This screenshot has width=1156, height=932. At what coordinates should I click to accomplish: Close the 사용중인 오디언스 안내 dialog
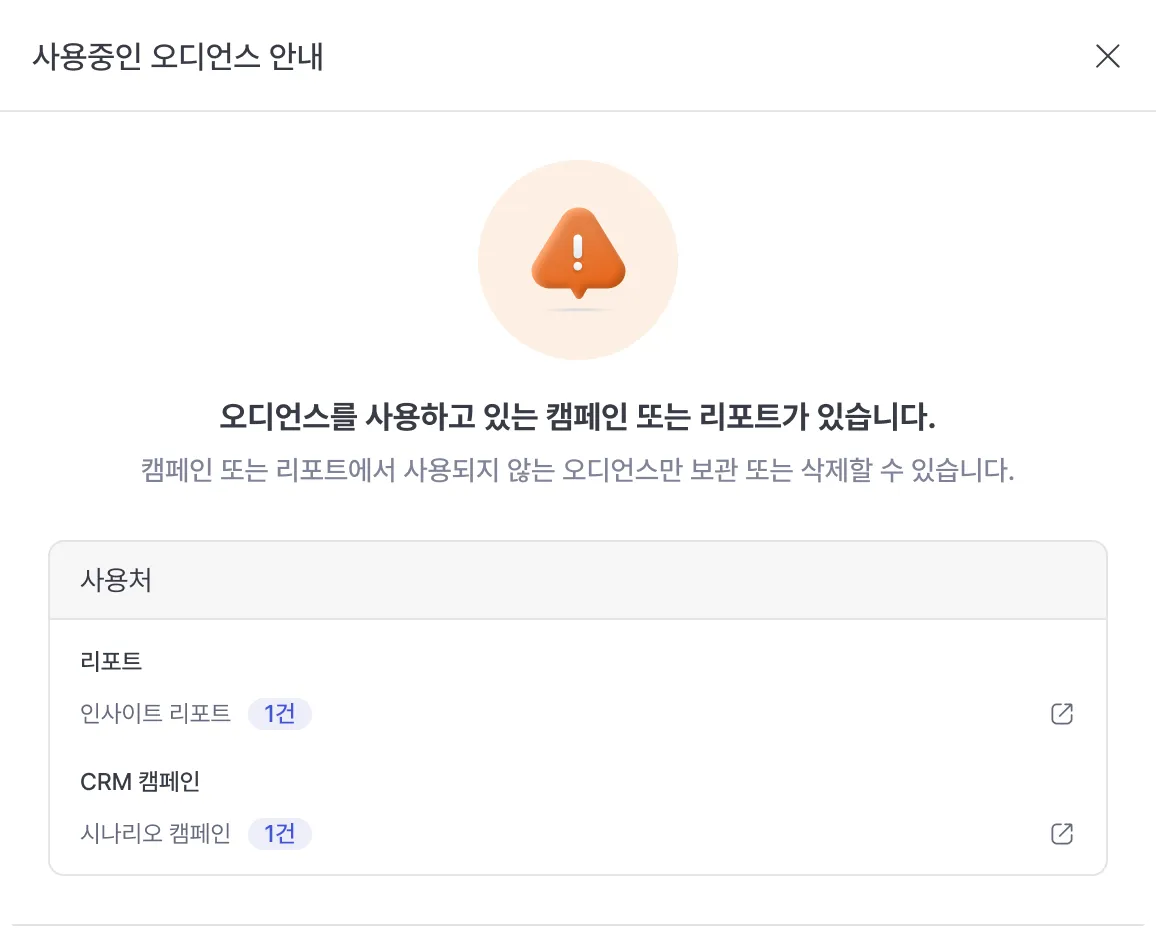click(x=1107, y=56)
